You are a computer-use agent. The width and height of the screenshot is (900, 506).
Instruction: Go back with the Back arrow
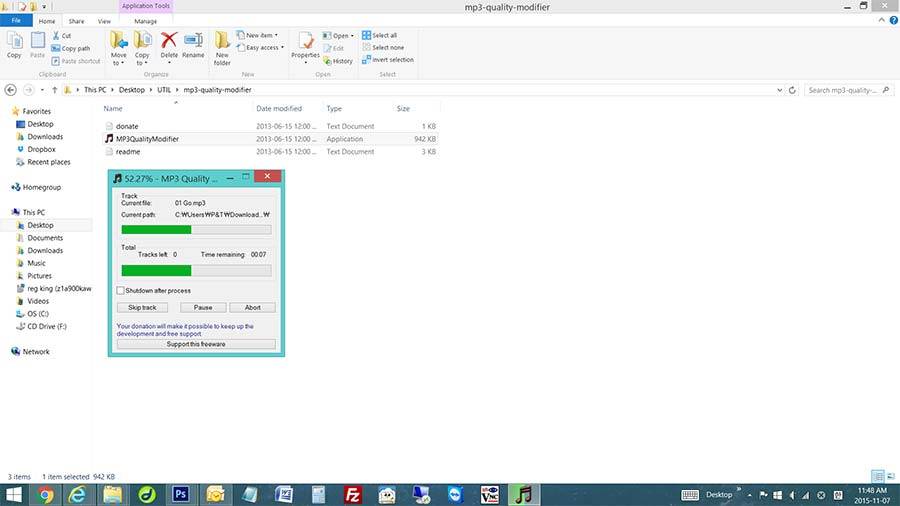tap(10, 90)
